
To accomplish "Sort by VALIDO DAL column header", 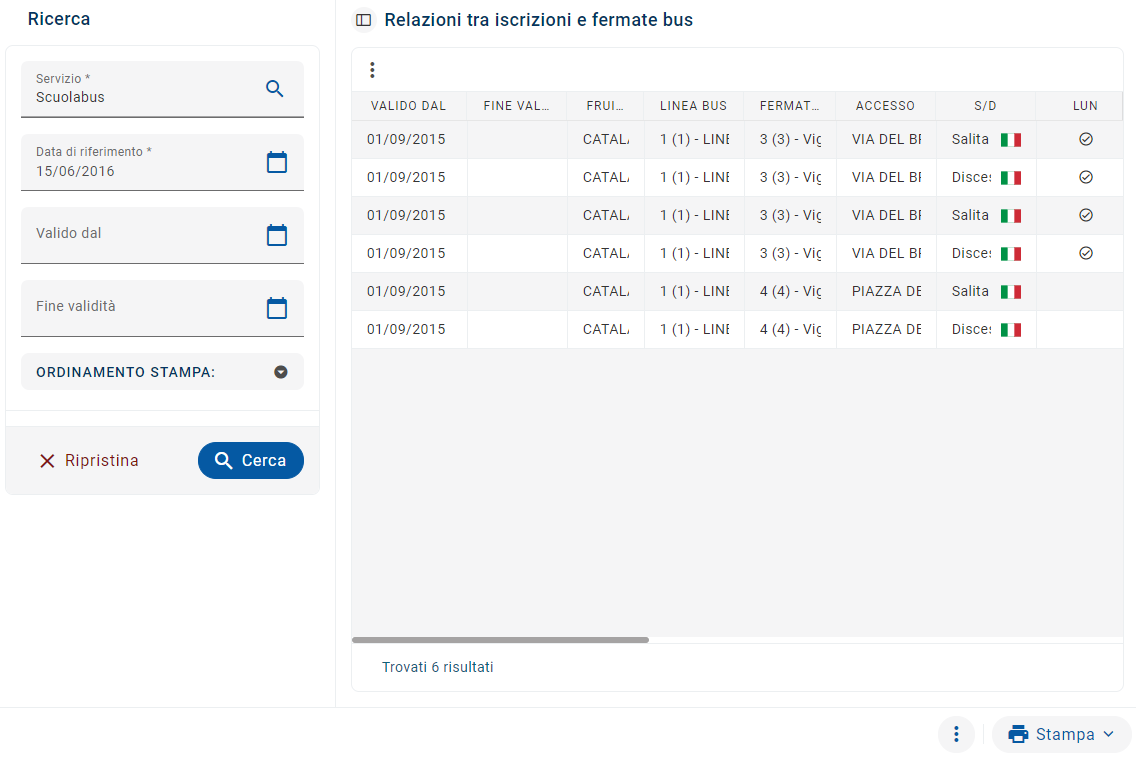I will pos(409,106).
